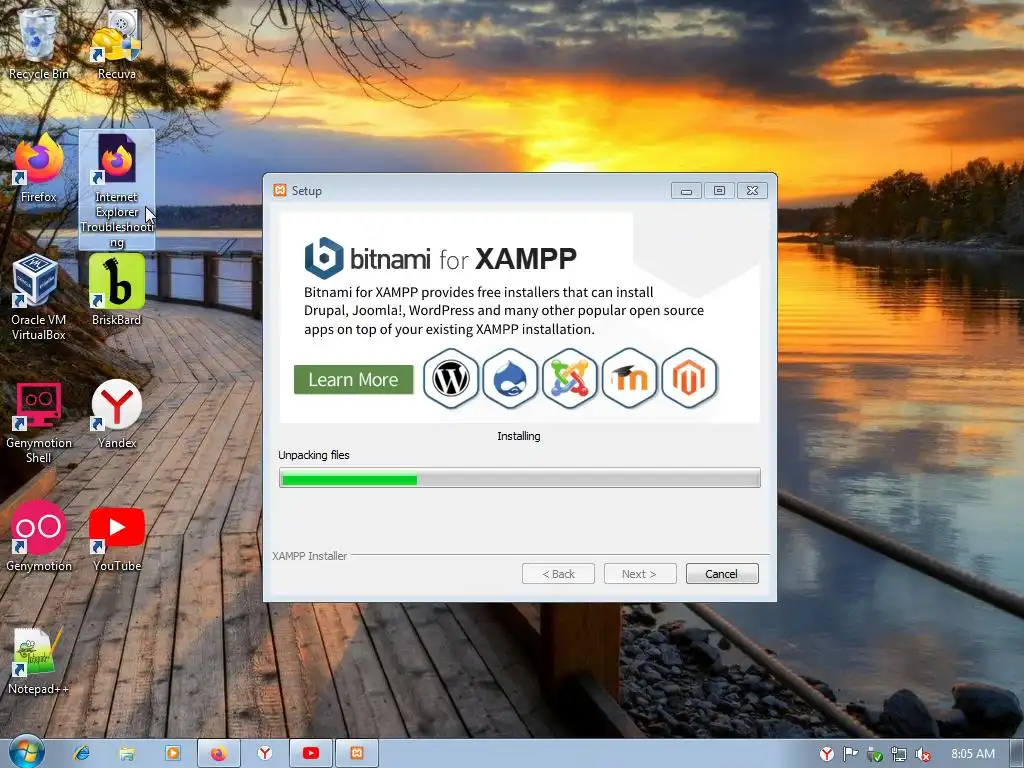1024x768 pixels.
Task: Open YouTube taskbar button
Action: (x=311, y=753)
